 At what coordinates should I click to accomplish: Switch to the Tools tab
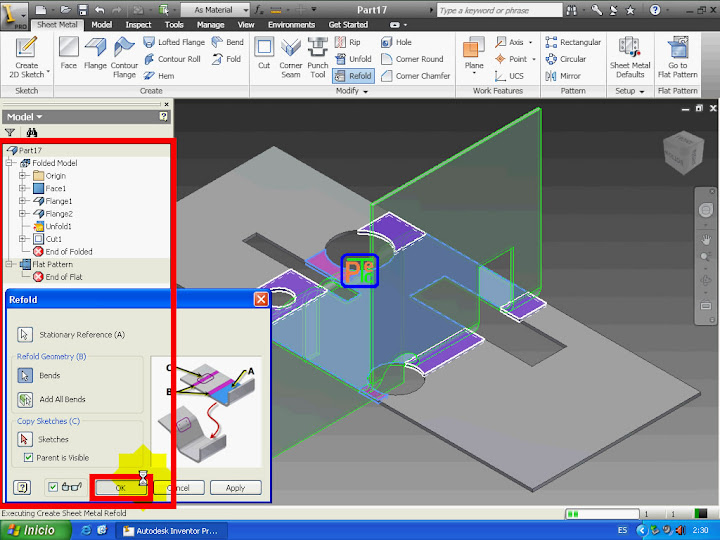(174, 25)
